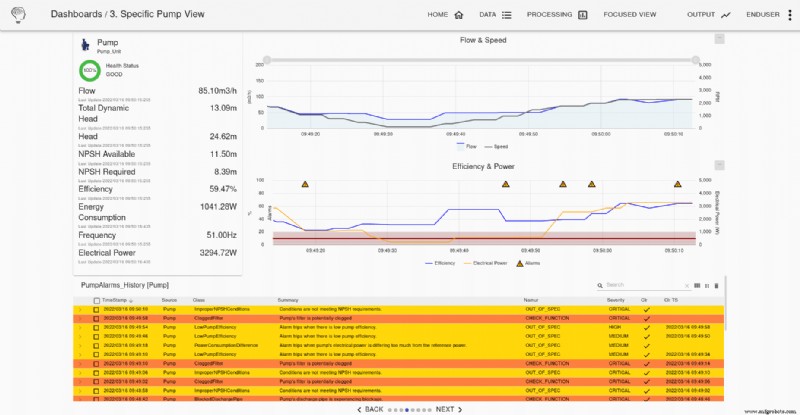Click the brain logo in the header
The height and width of the screenshot is (415, 800).
[18, 15]
